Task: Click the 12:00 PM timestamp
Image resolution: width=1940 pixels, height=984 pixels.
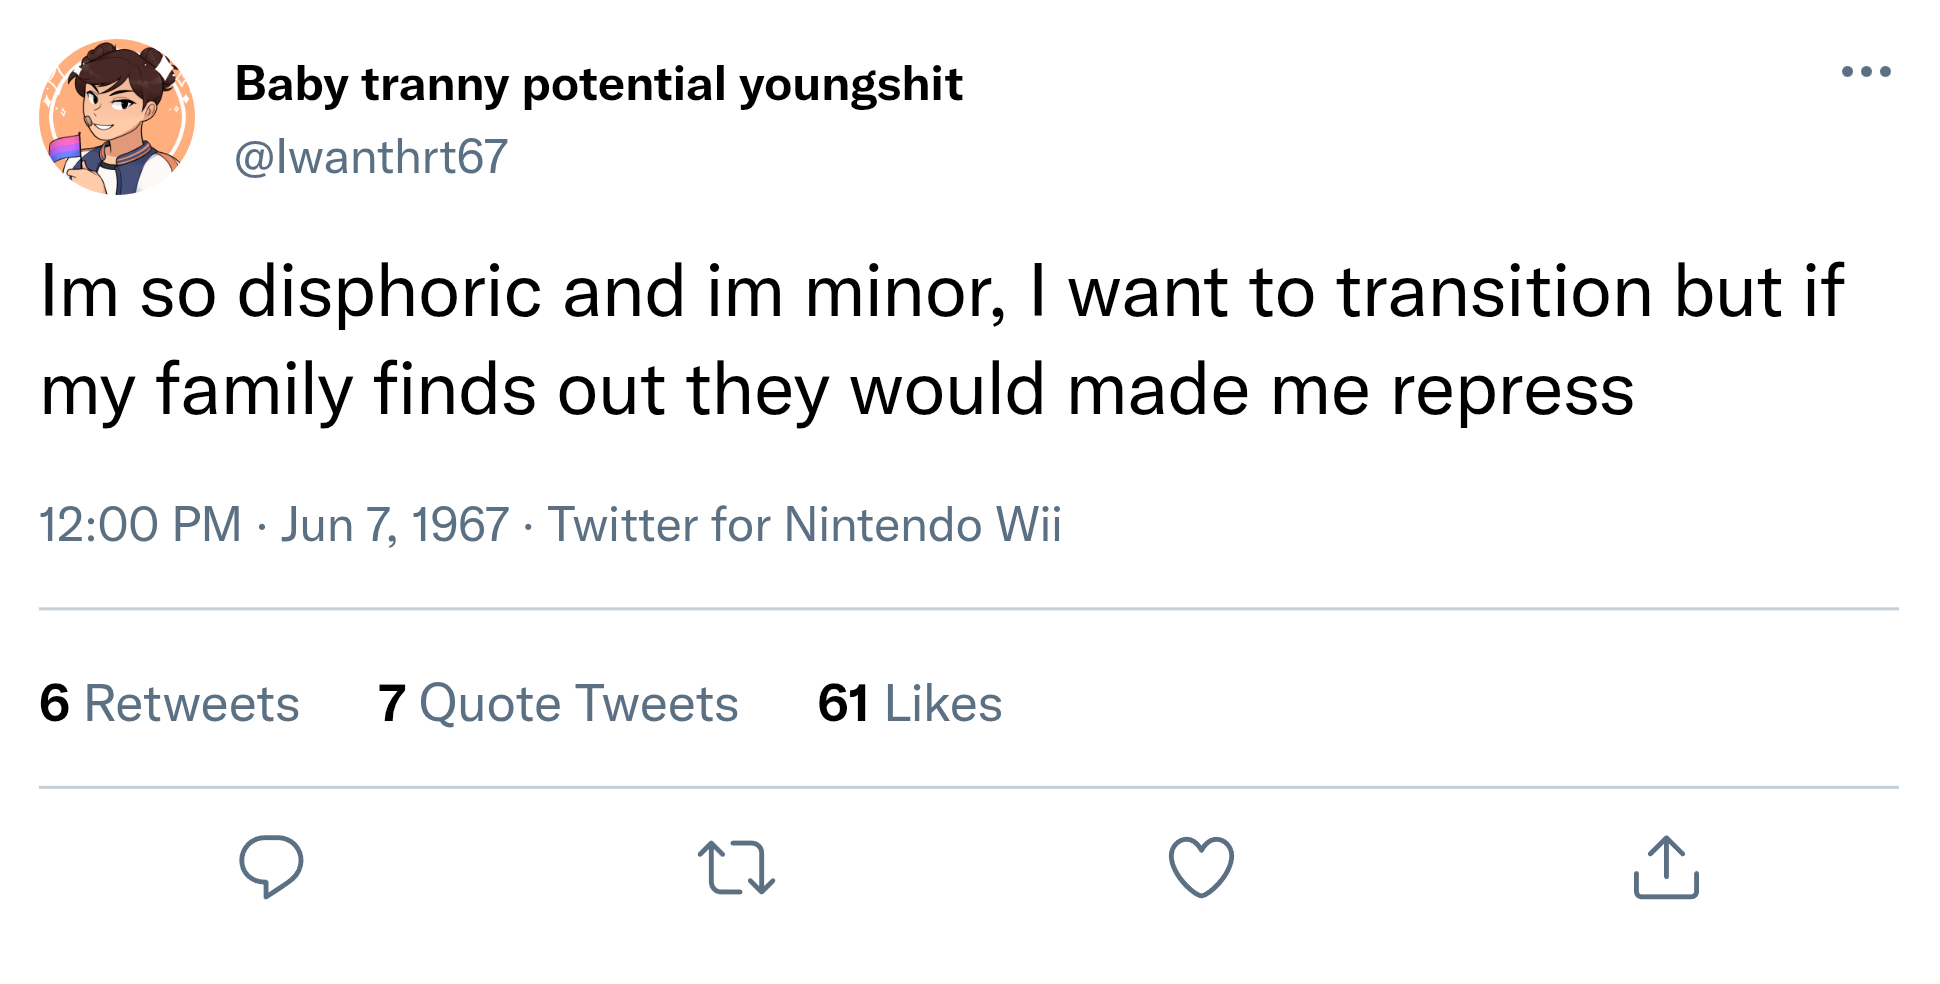Action: [x=140, y=525]
